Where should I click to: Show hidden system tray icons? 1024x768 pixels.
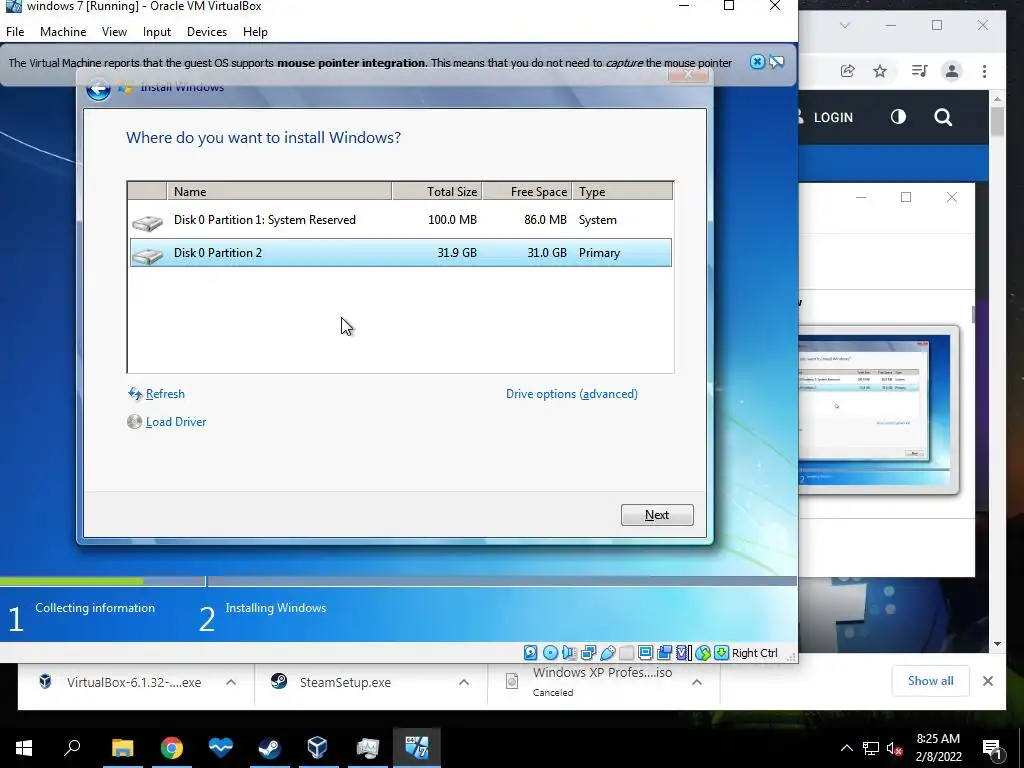[x=846, y=748]
